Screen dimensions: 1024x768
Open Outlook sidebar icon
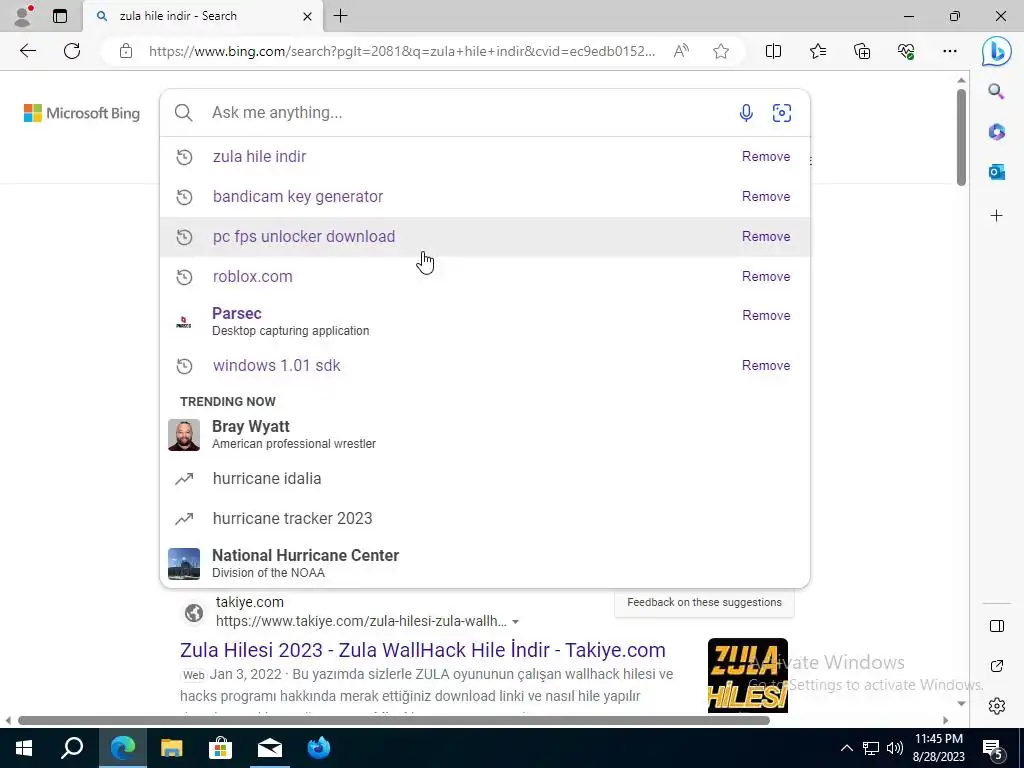[996, 172]
